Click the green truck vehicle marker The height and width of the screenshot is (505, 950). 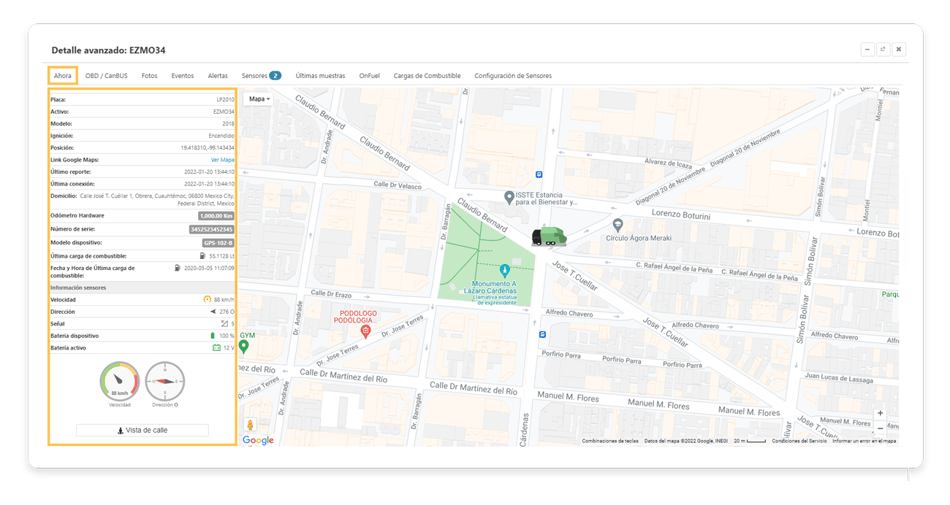click(549, 237)
